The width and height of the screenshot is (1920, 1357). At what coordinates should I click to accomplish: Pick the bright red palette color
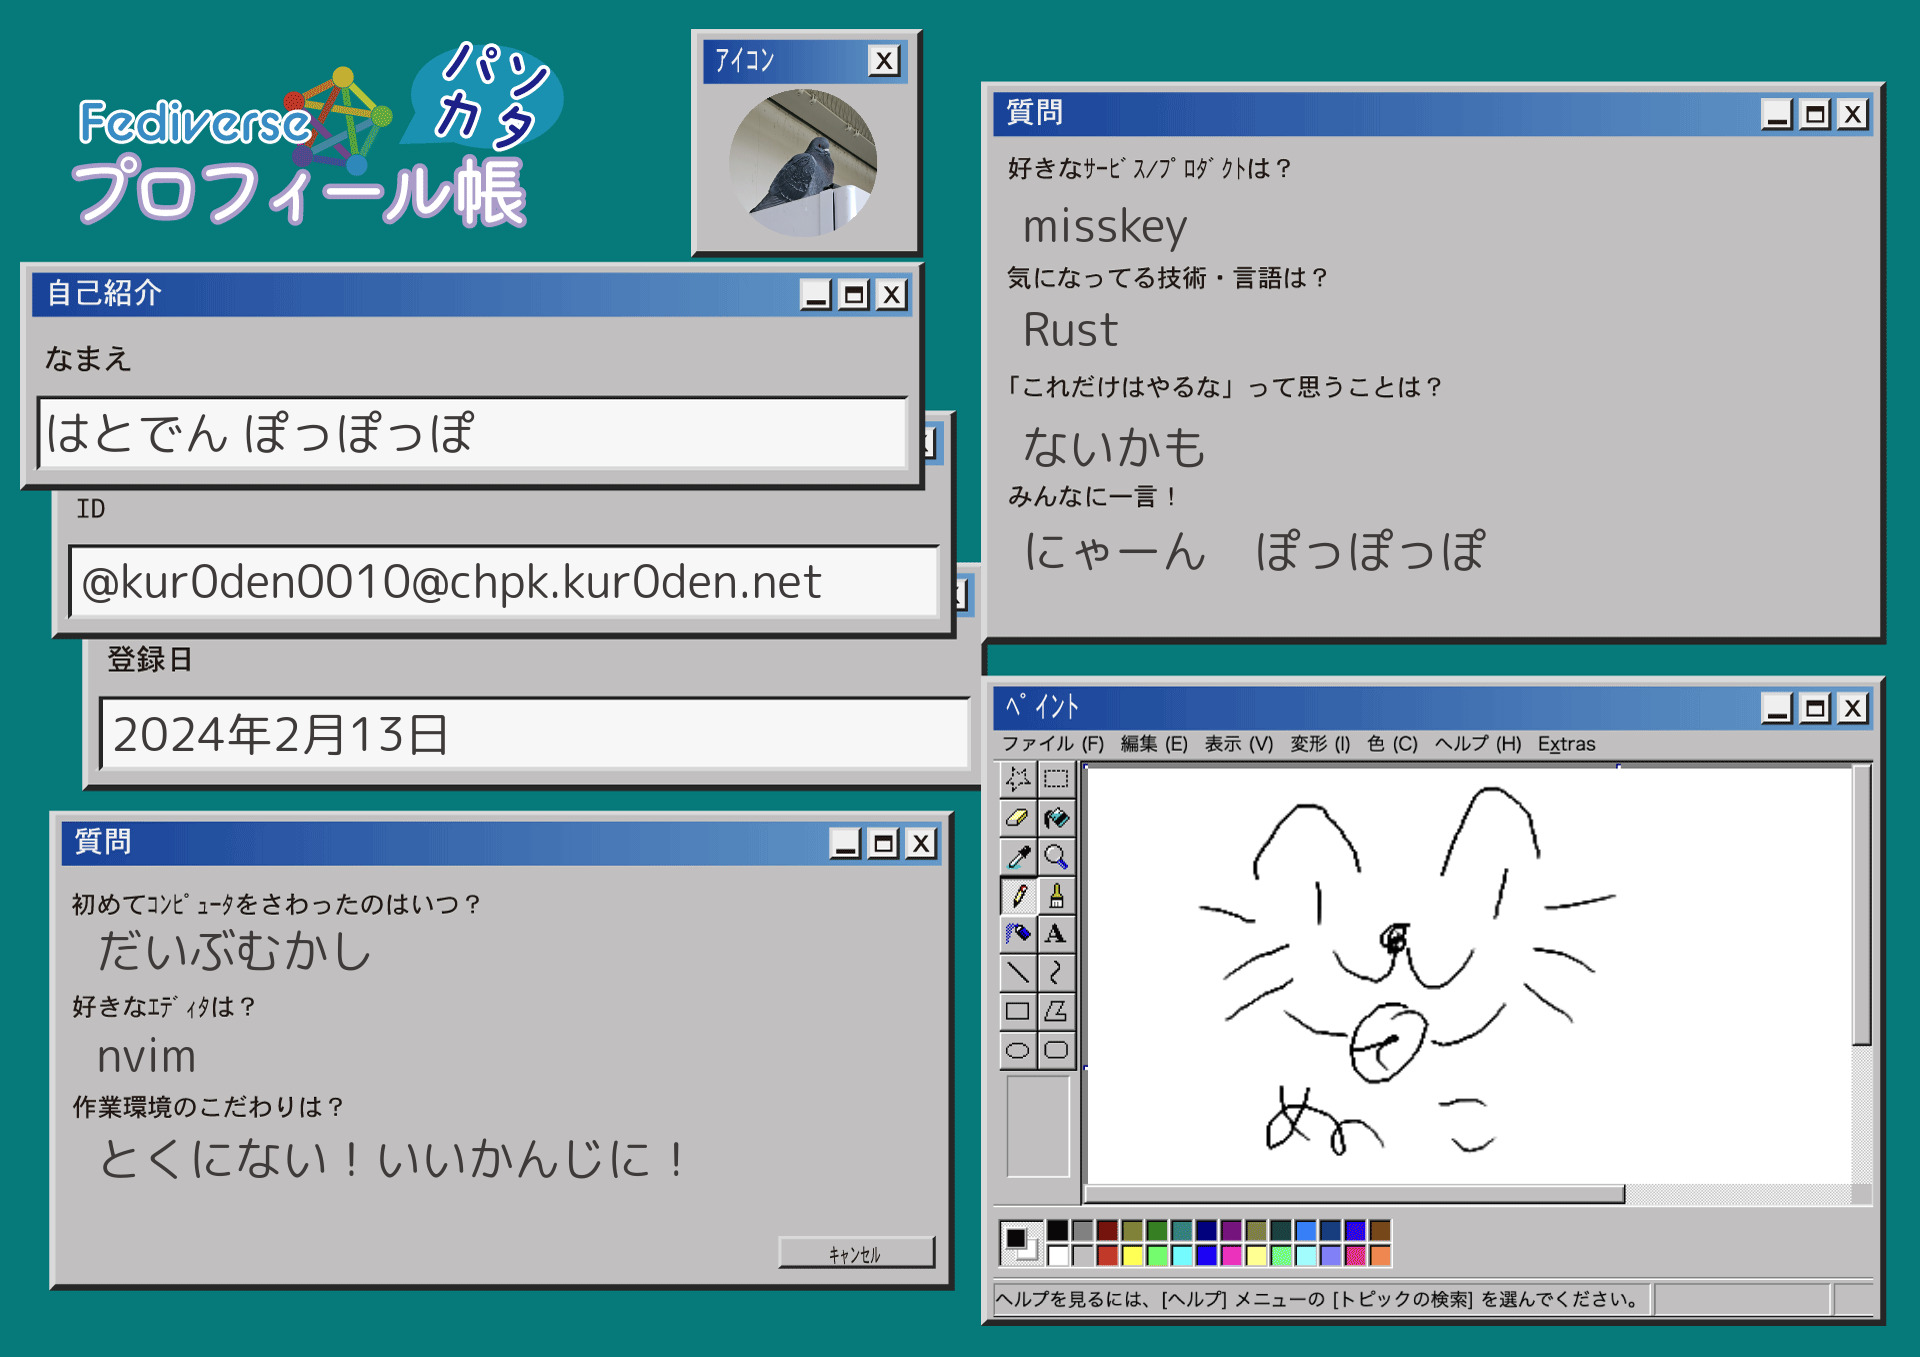1107,1255
